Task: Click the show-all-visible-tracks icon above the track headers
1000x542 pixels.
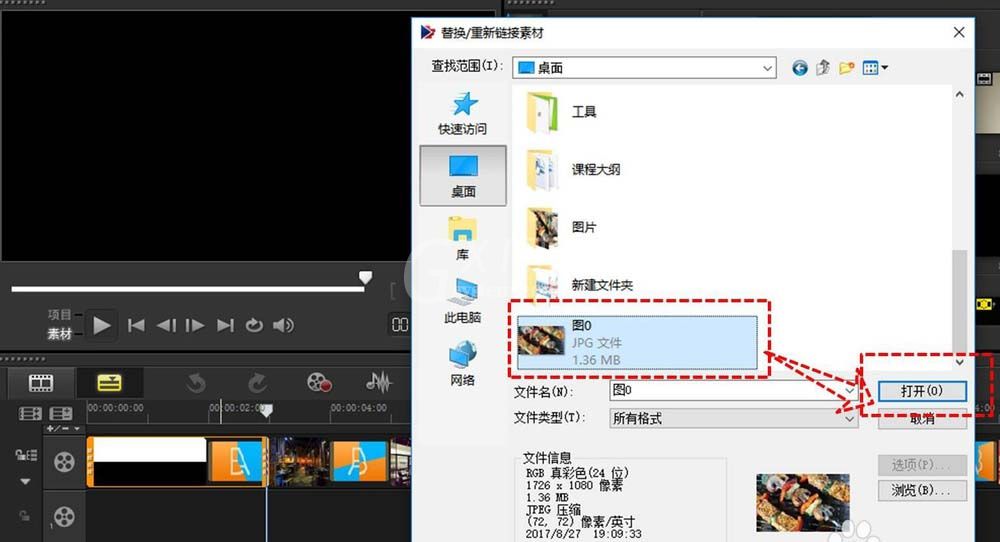Action: click(x=30, y=414)
